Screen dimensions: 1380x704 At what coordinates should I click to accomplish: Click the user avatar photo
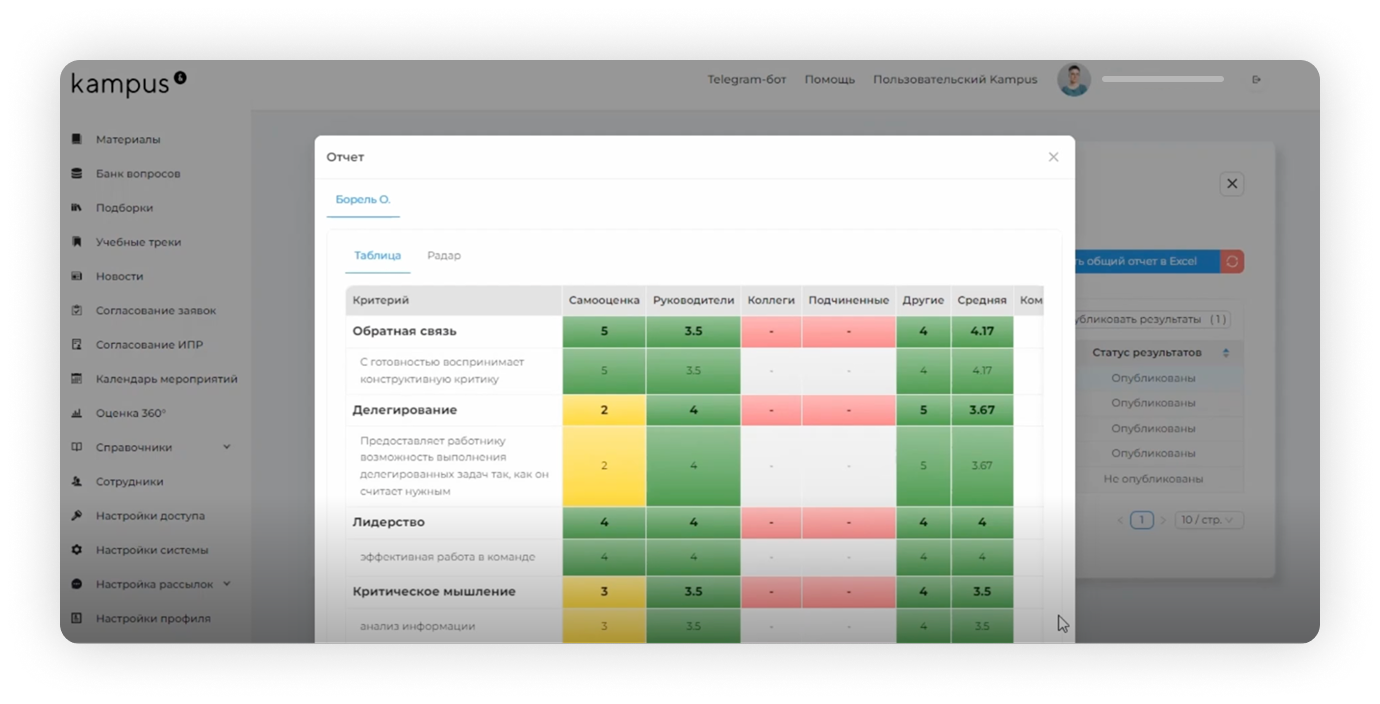tap(1074, 80)
